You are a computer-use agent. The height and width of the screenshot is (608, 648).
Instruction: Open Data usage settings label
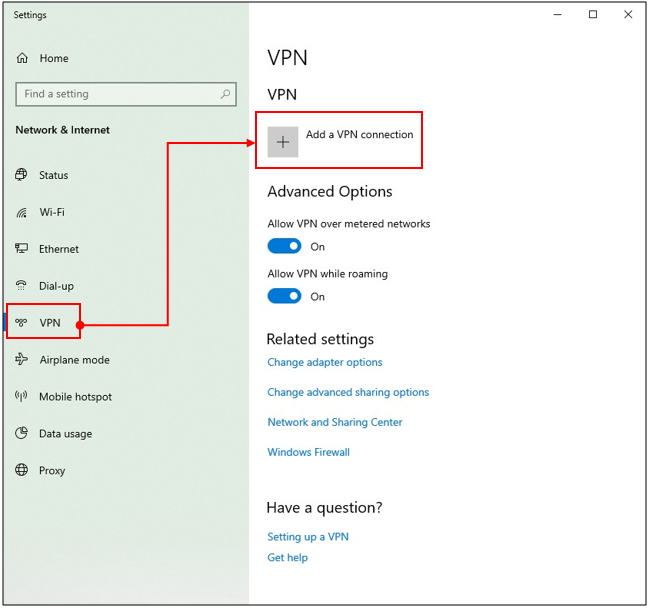pos(66,434)
